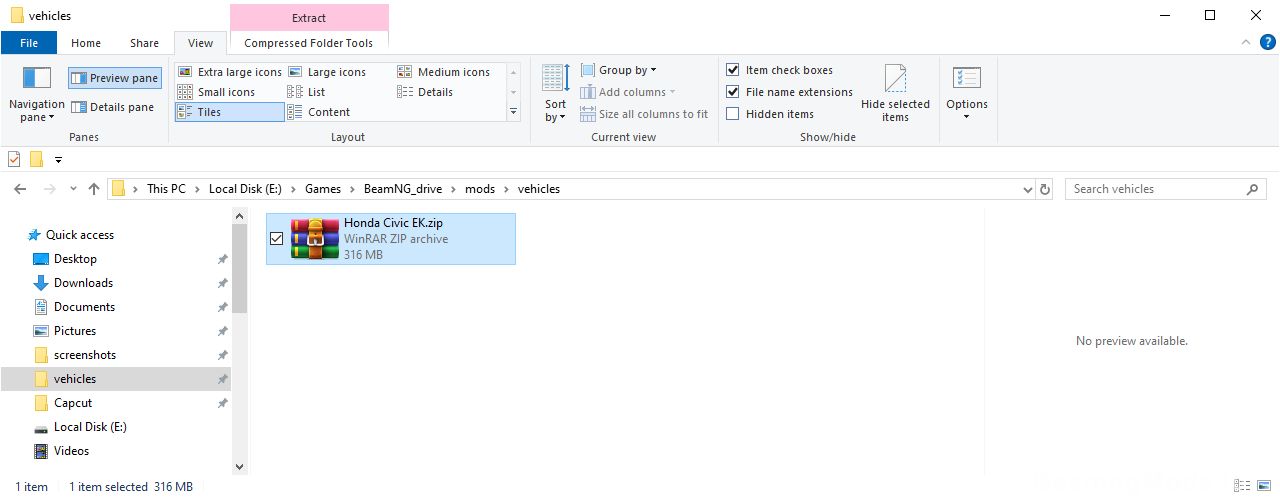Select the Tiles layout
Image resolution: width=1280 pixels, height=499 pixels.
(x=229, y=112)
